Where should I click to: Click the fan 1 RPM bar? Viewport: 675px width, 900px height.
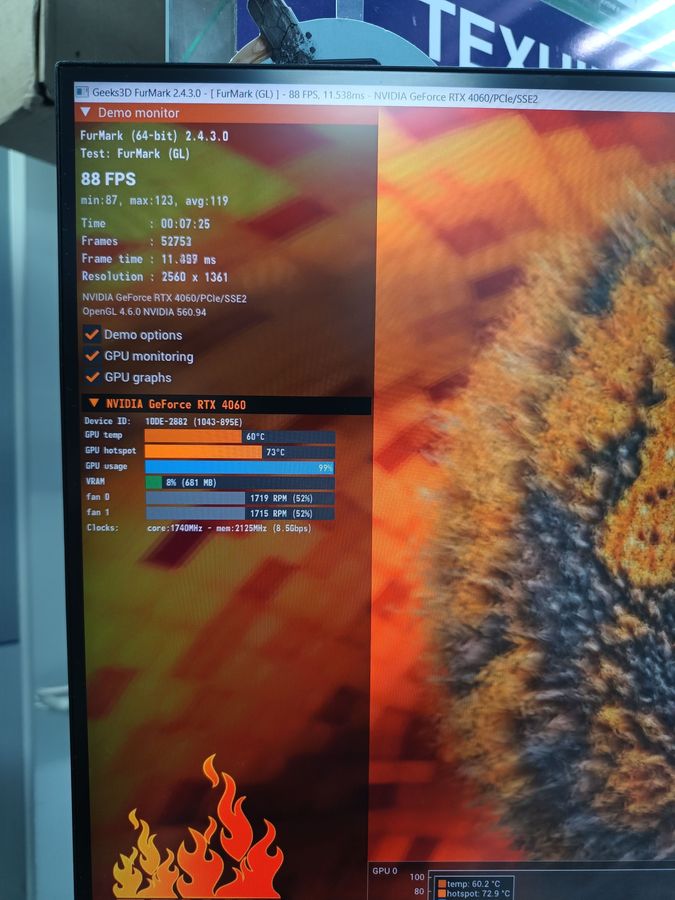tap(196, 513)
